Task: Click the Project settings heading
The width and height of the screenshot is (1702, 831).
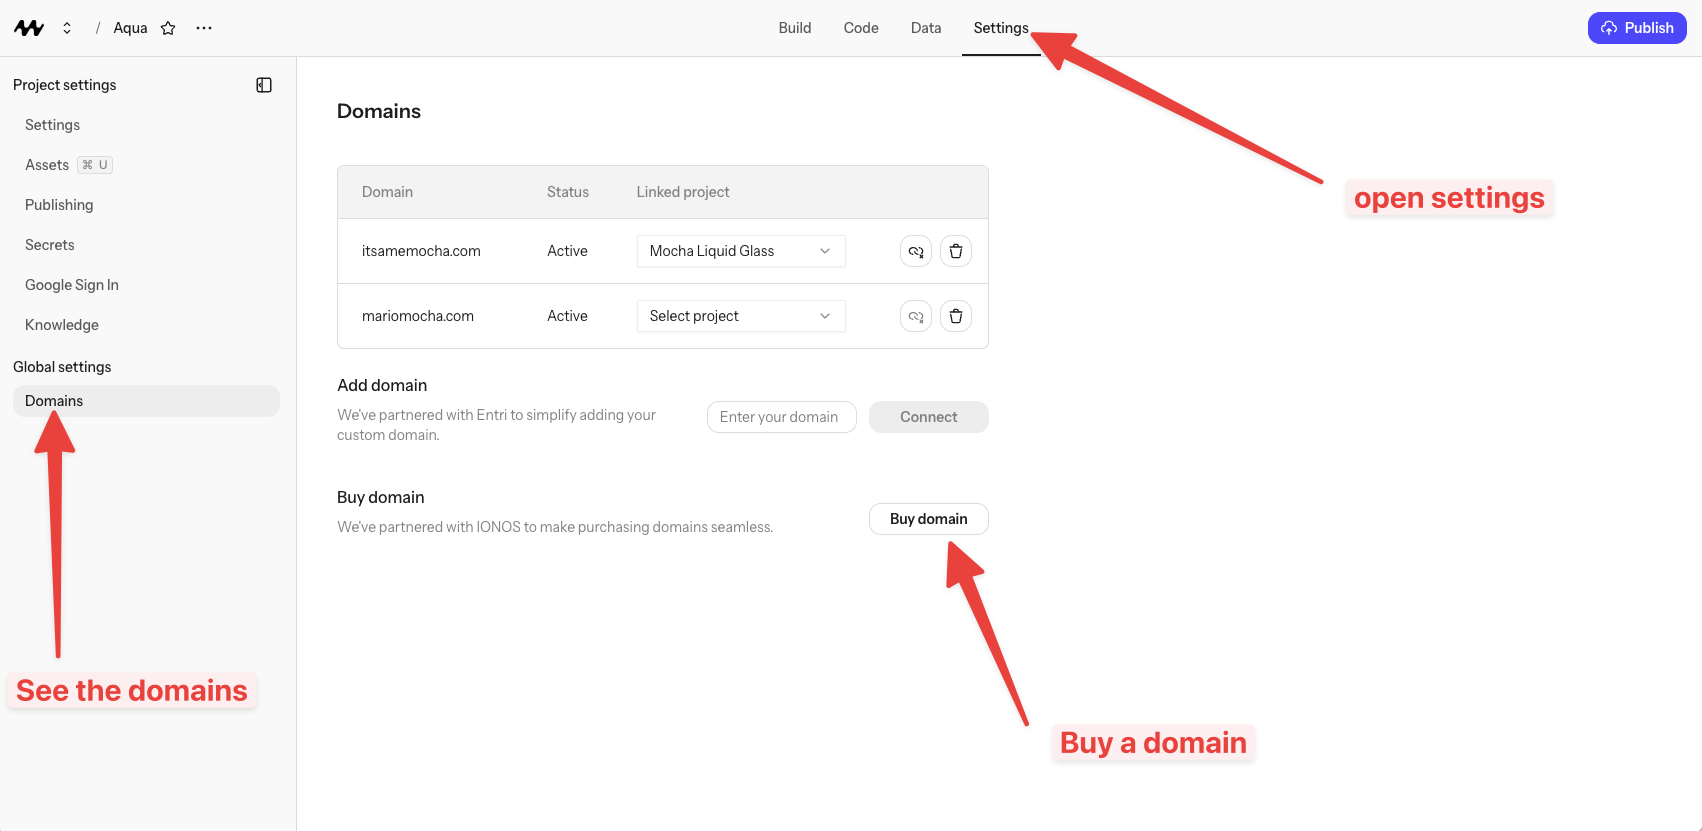Action: point(65,85)
